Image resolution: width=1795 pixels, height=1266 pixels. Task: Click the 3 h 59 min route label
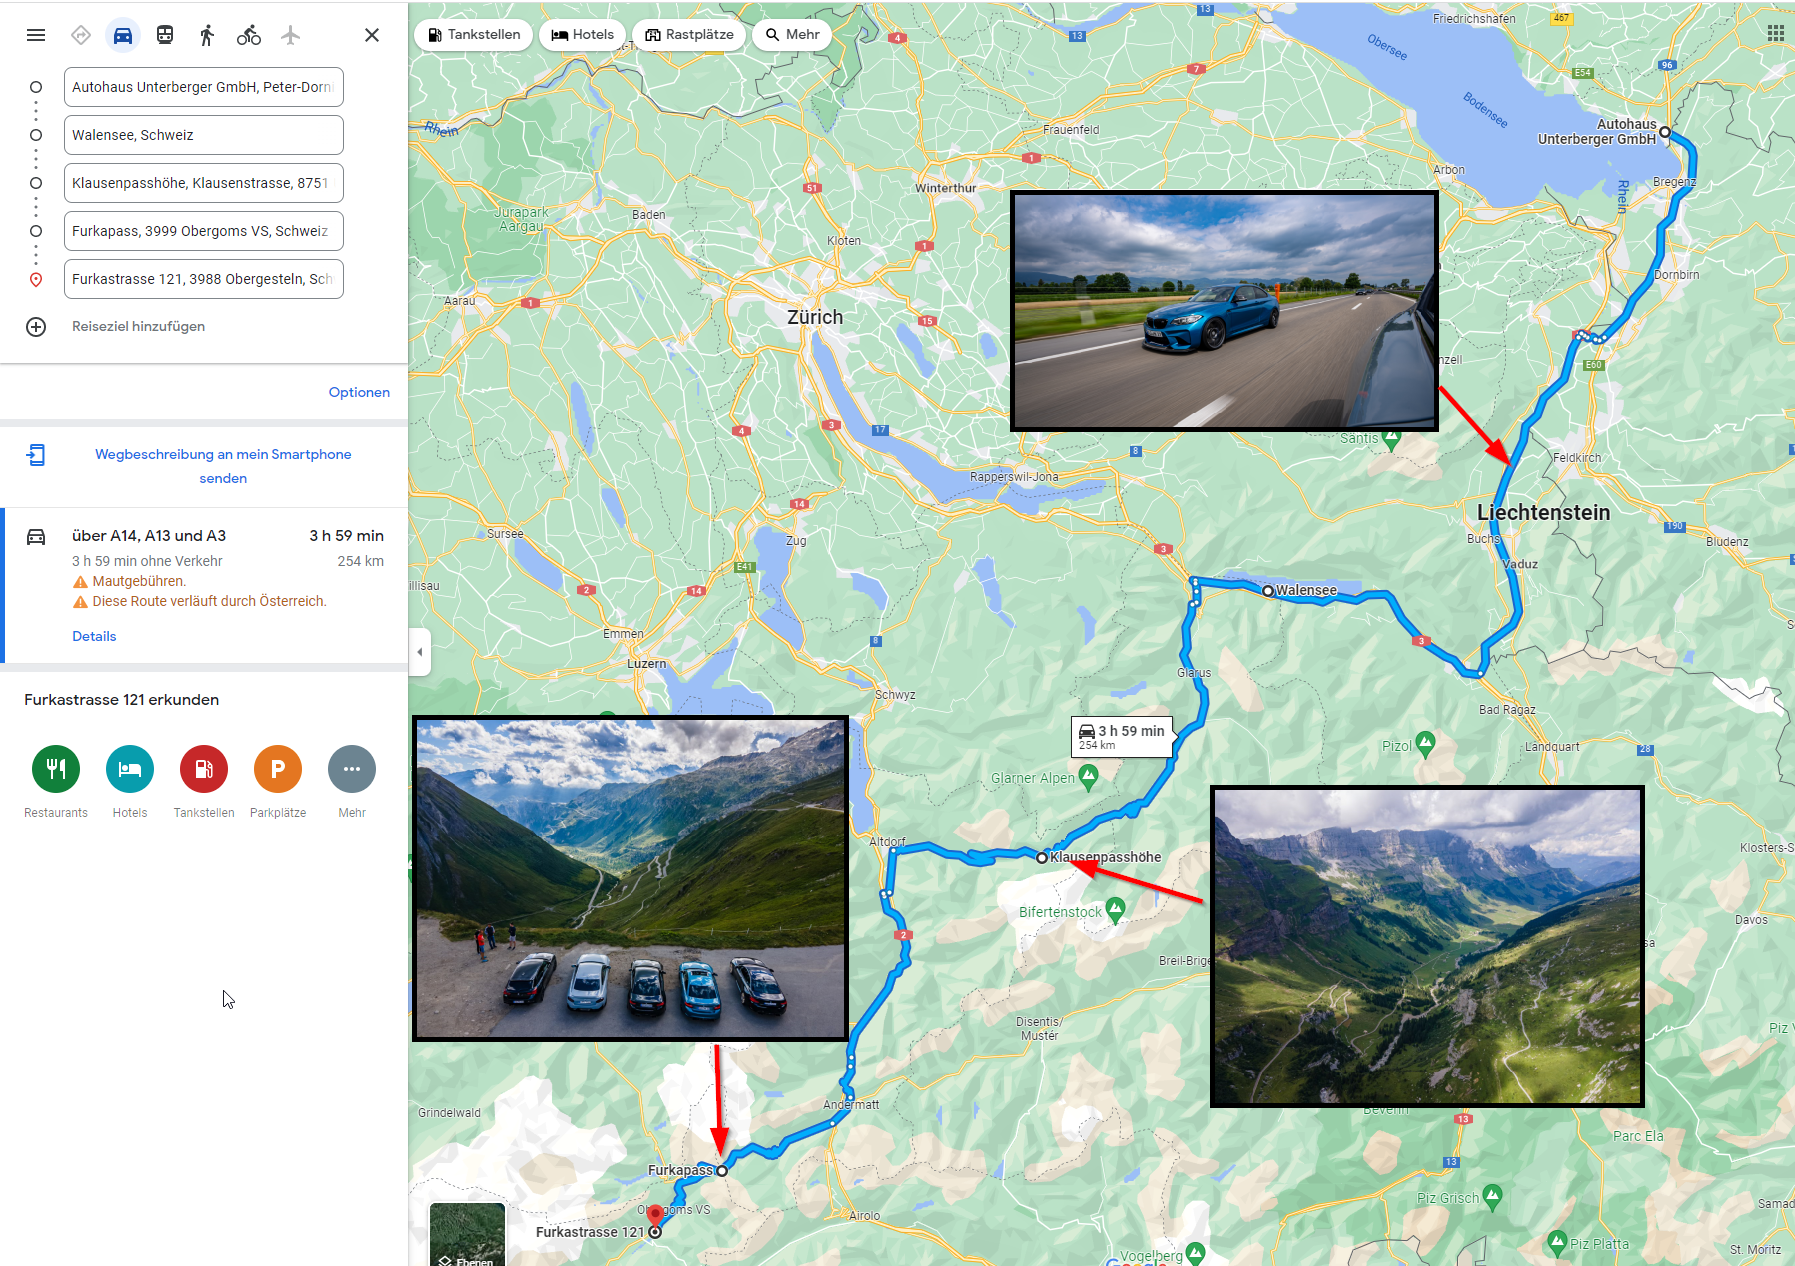pyautogui.click(x=1122, y=737)
